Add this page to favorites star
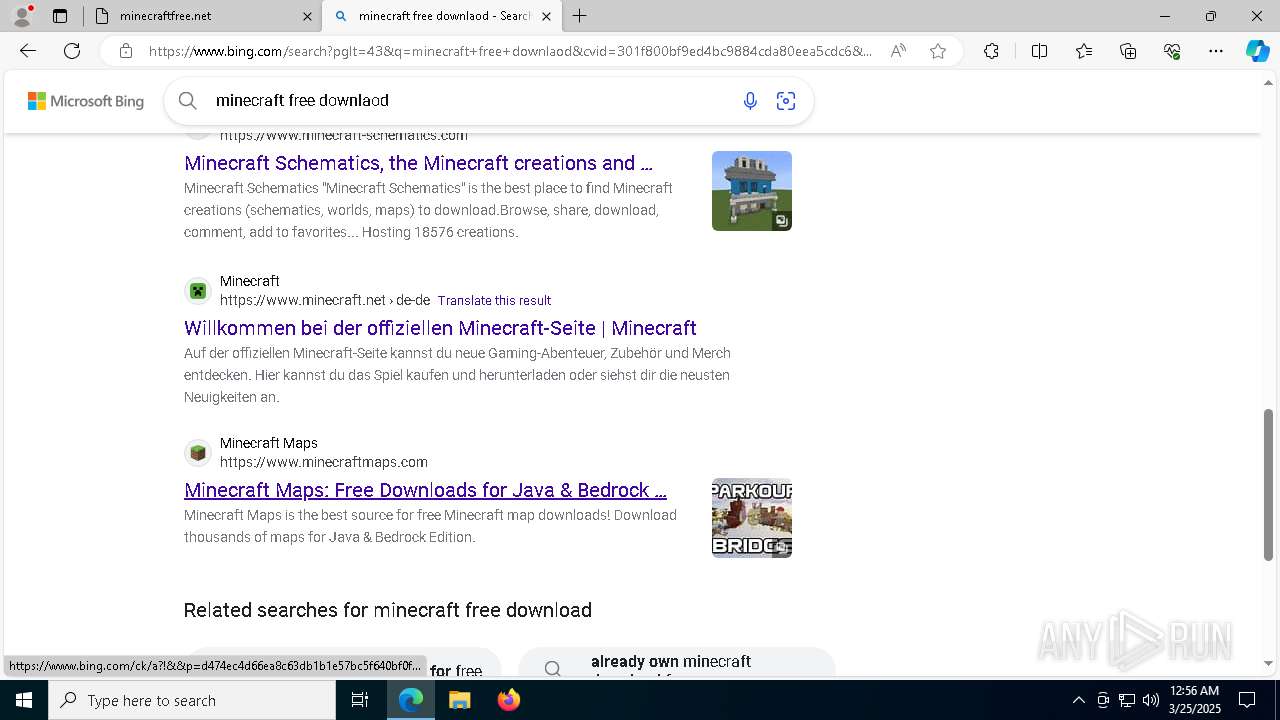The image size is (1280, 720). click(x=938, y=51)
